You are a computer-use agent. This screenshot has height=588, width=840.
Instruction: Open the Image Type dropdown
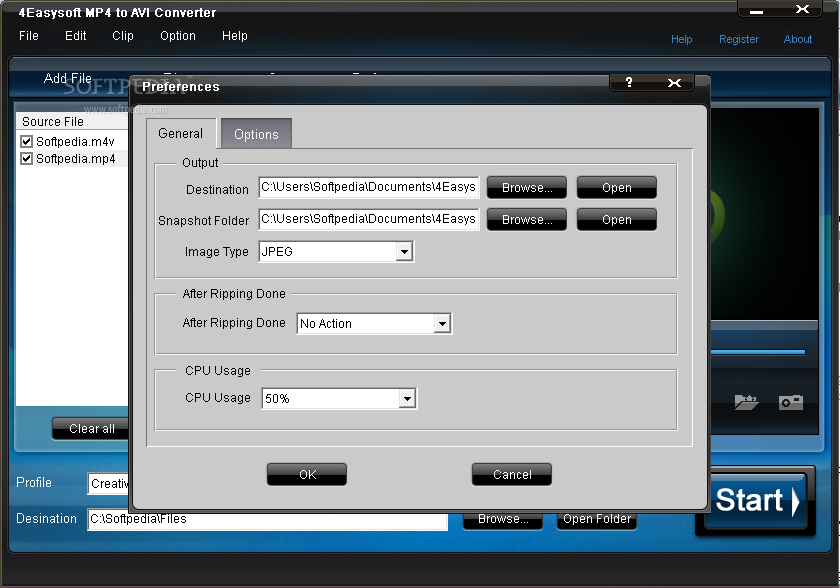point(404,251)
